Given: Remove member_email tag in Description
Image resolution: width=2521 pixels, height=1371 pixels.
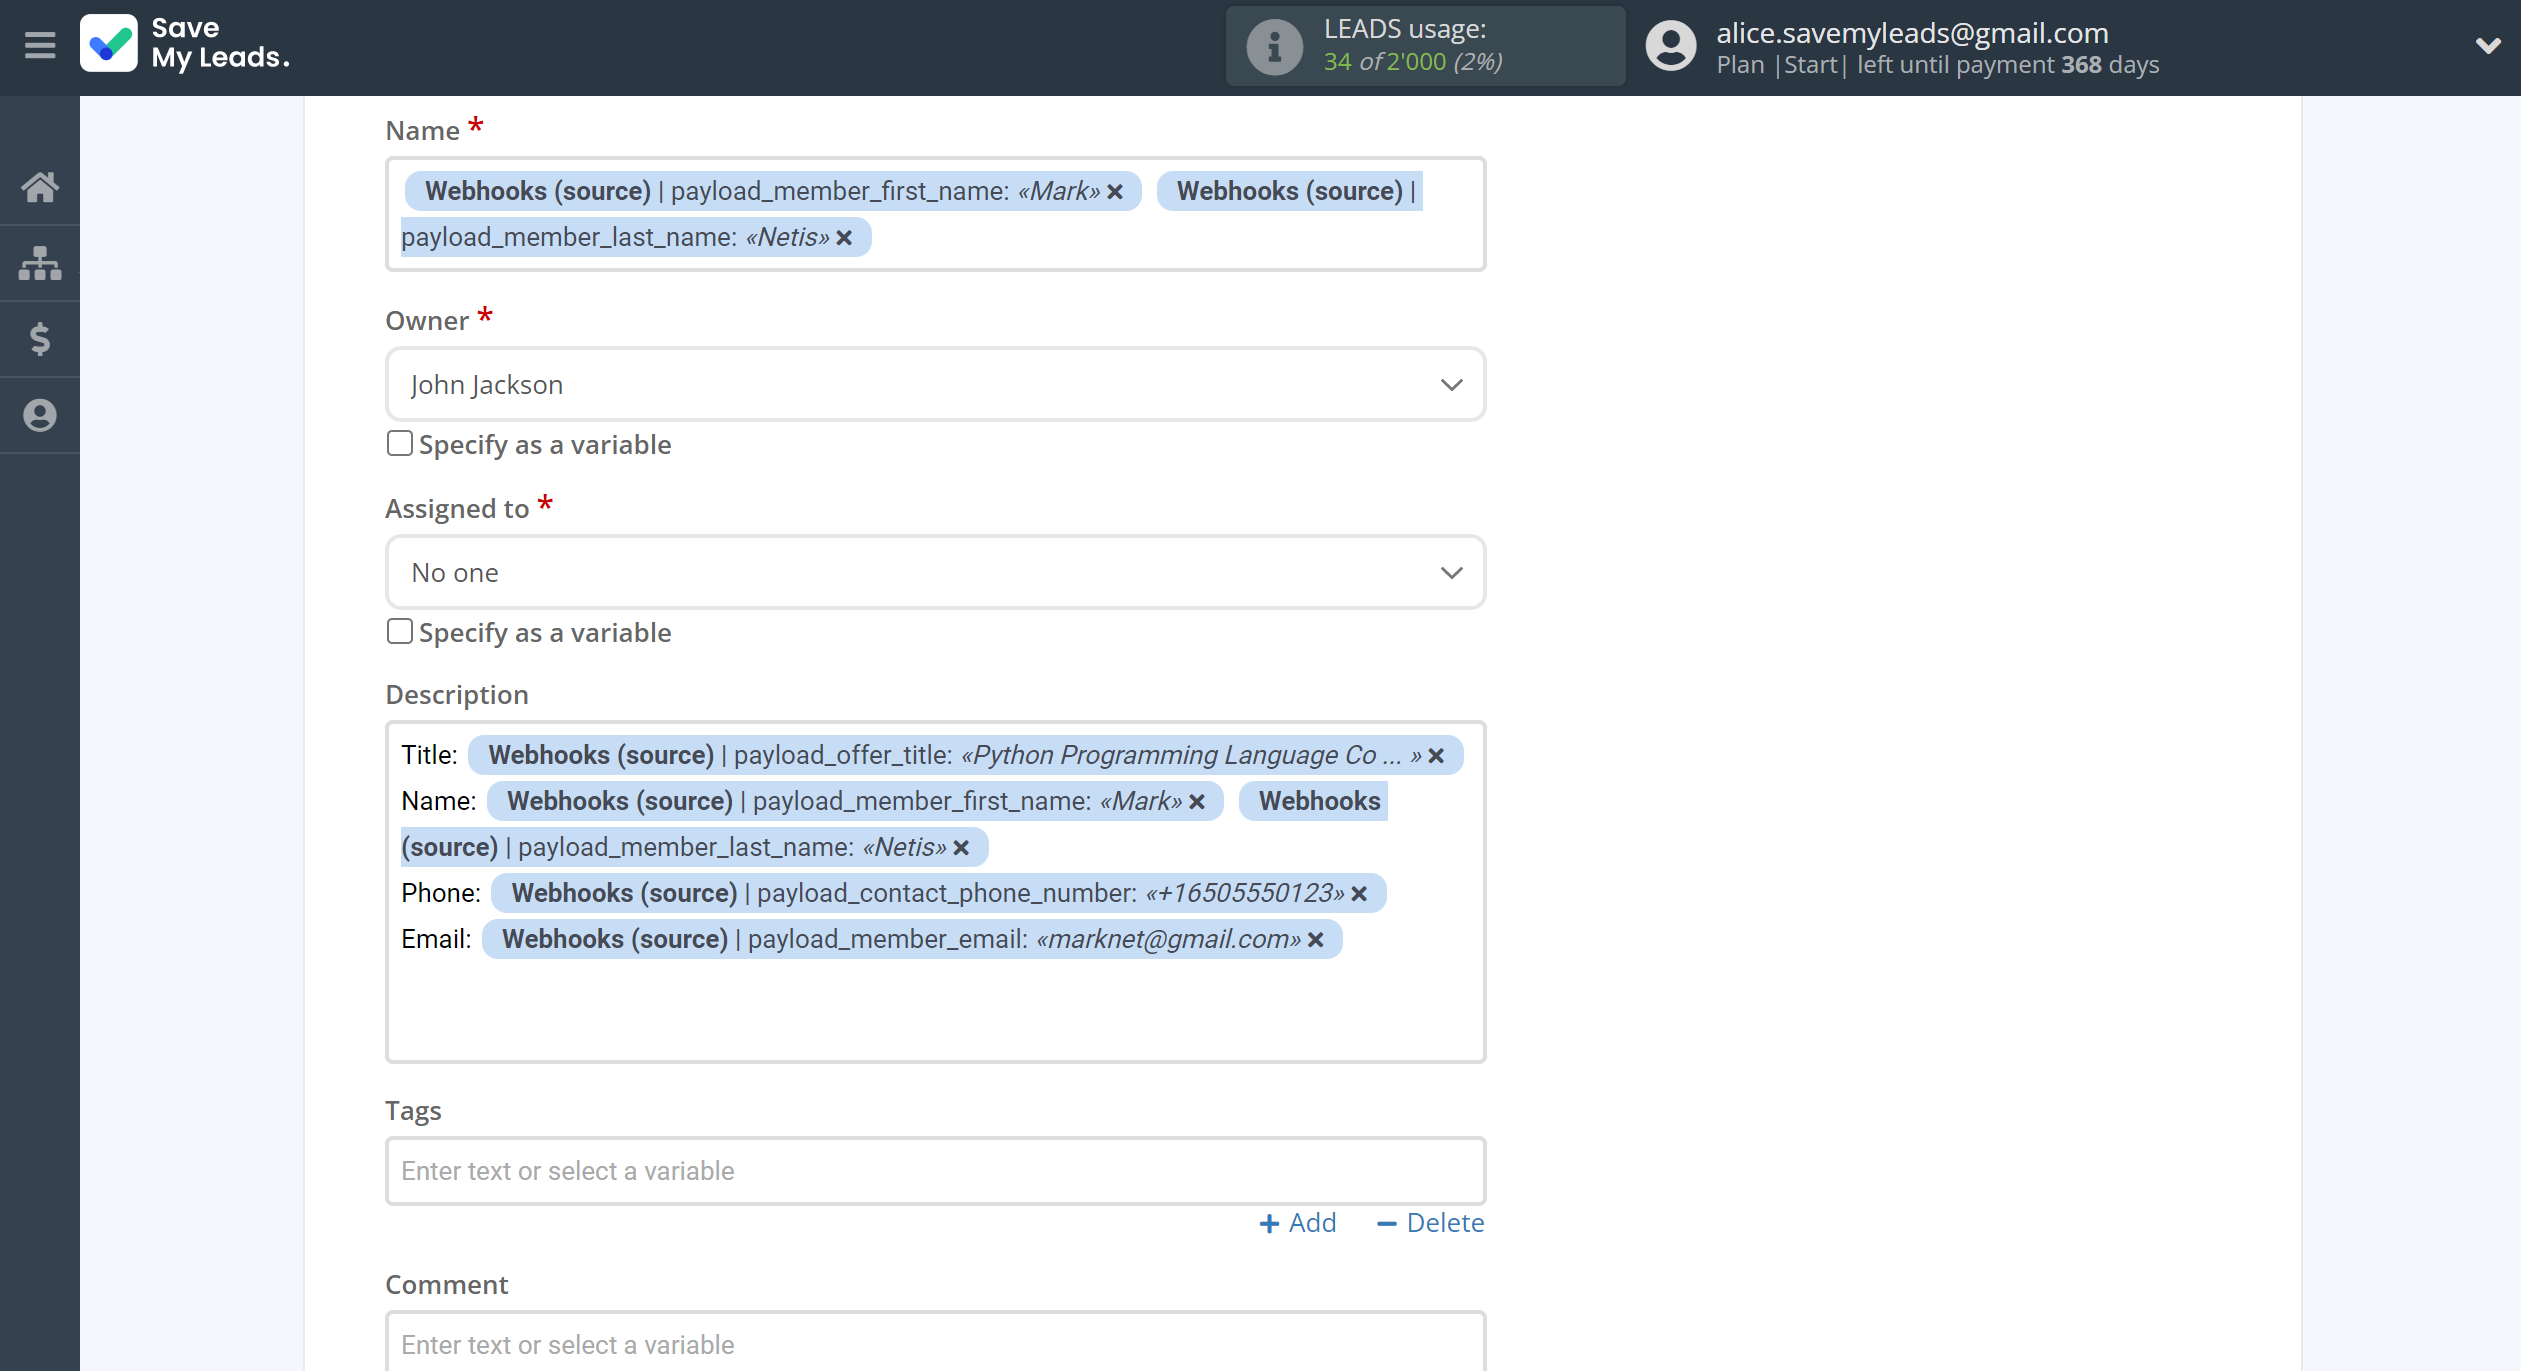Looking at the screenshot, I should [x=1316, y=940].
